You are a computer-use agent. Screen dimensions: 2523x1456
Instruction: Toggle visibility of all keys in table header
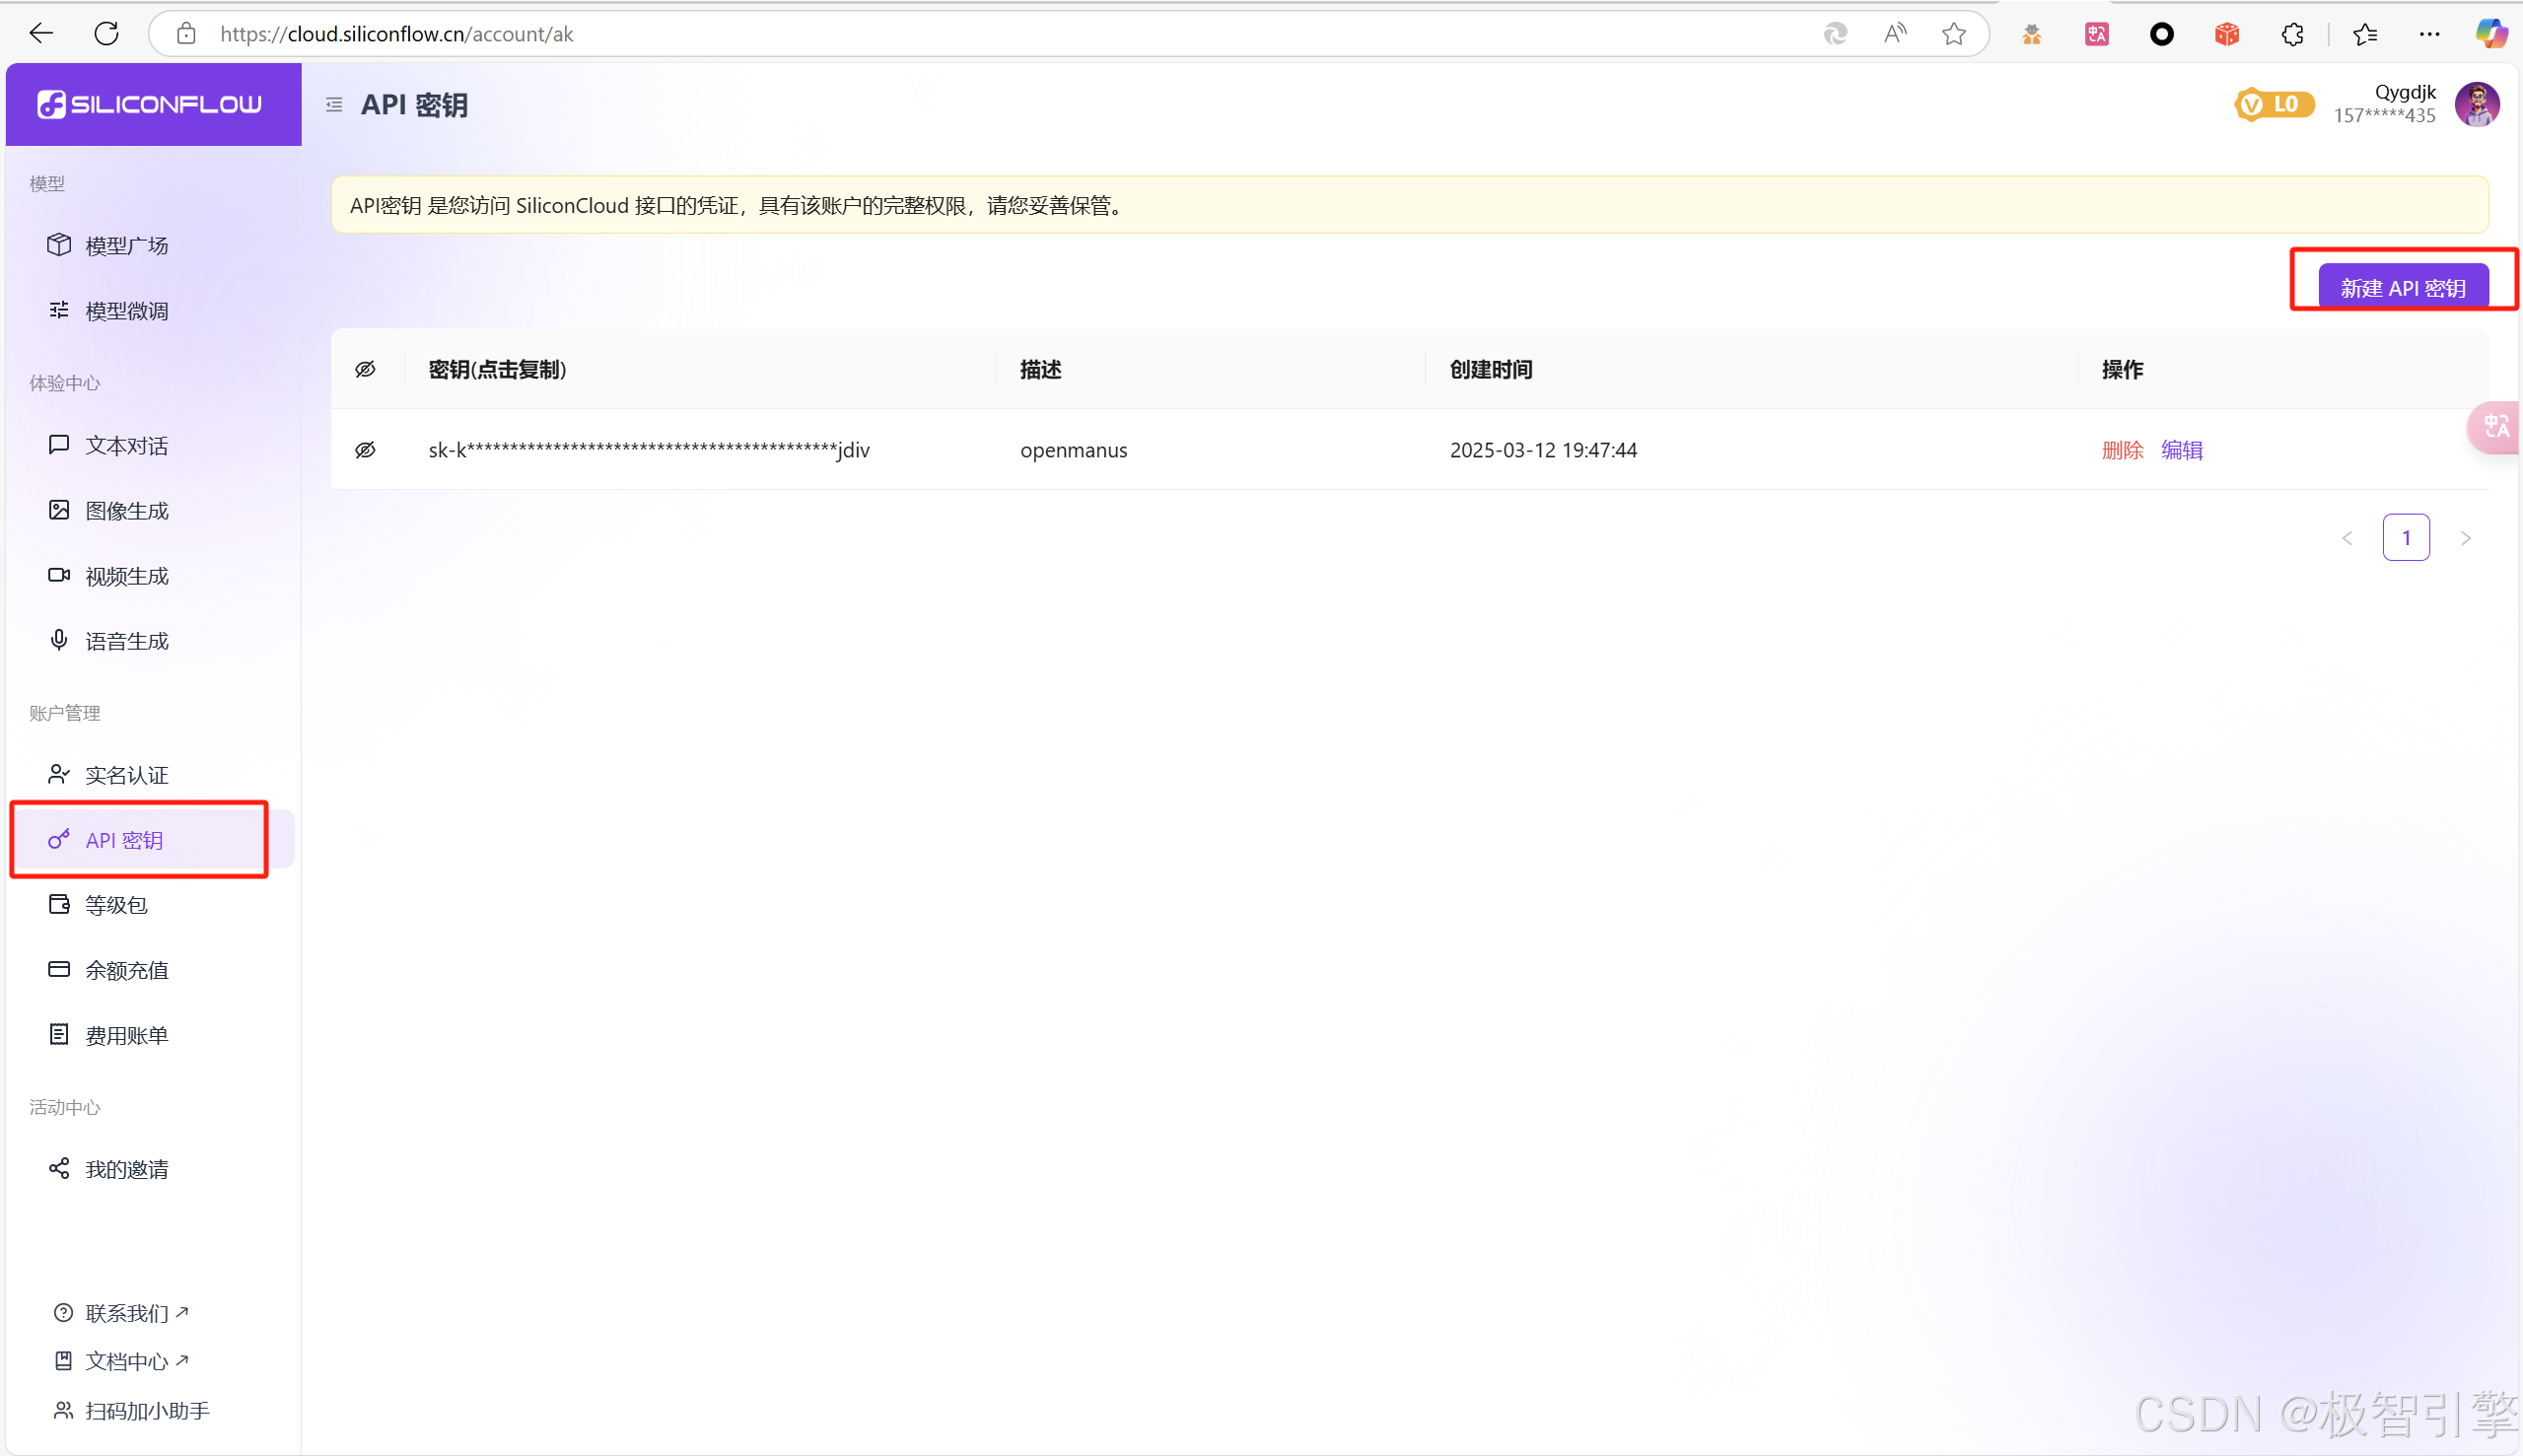(x=365, y=369)
